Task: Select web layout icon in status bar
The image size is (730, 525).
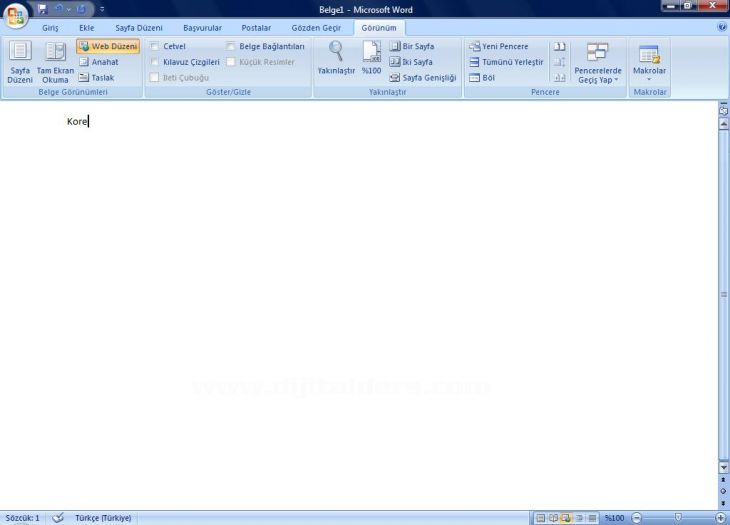Action: [566, 518]
